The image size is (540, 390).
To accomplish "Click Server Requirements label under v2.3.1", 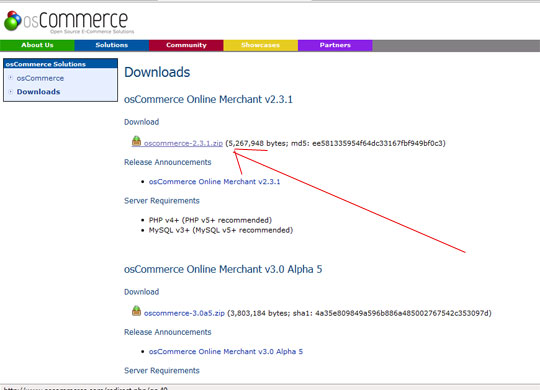I will pos(162,201).
